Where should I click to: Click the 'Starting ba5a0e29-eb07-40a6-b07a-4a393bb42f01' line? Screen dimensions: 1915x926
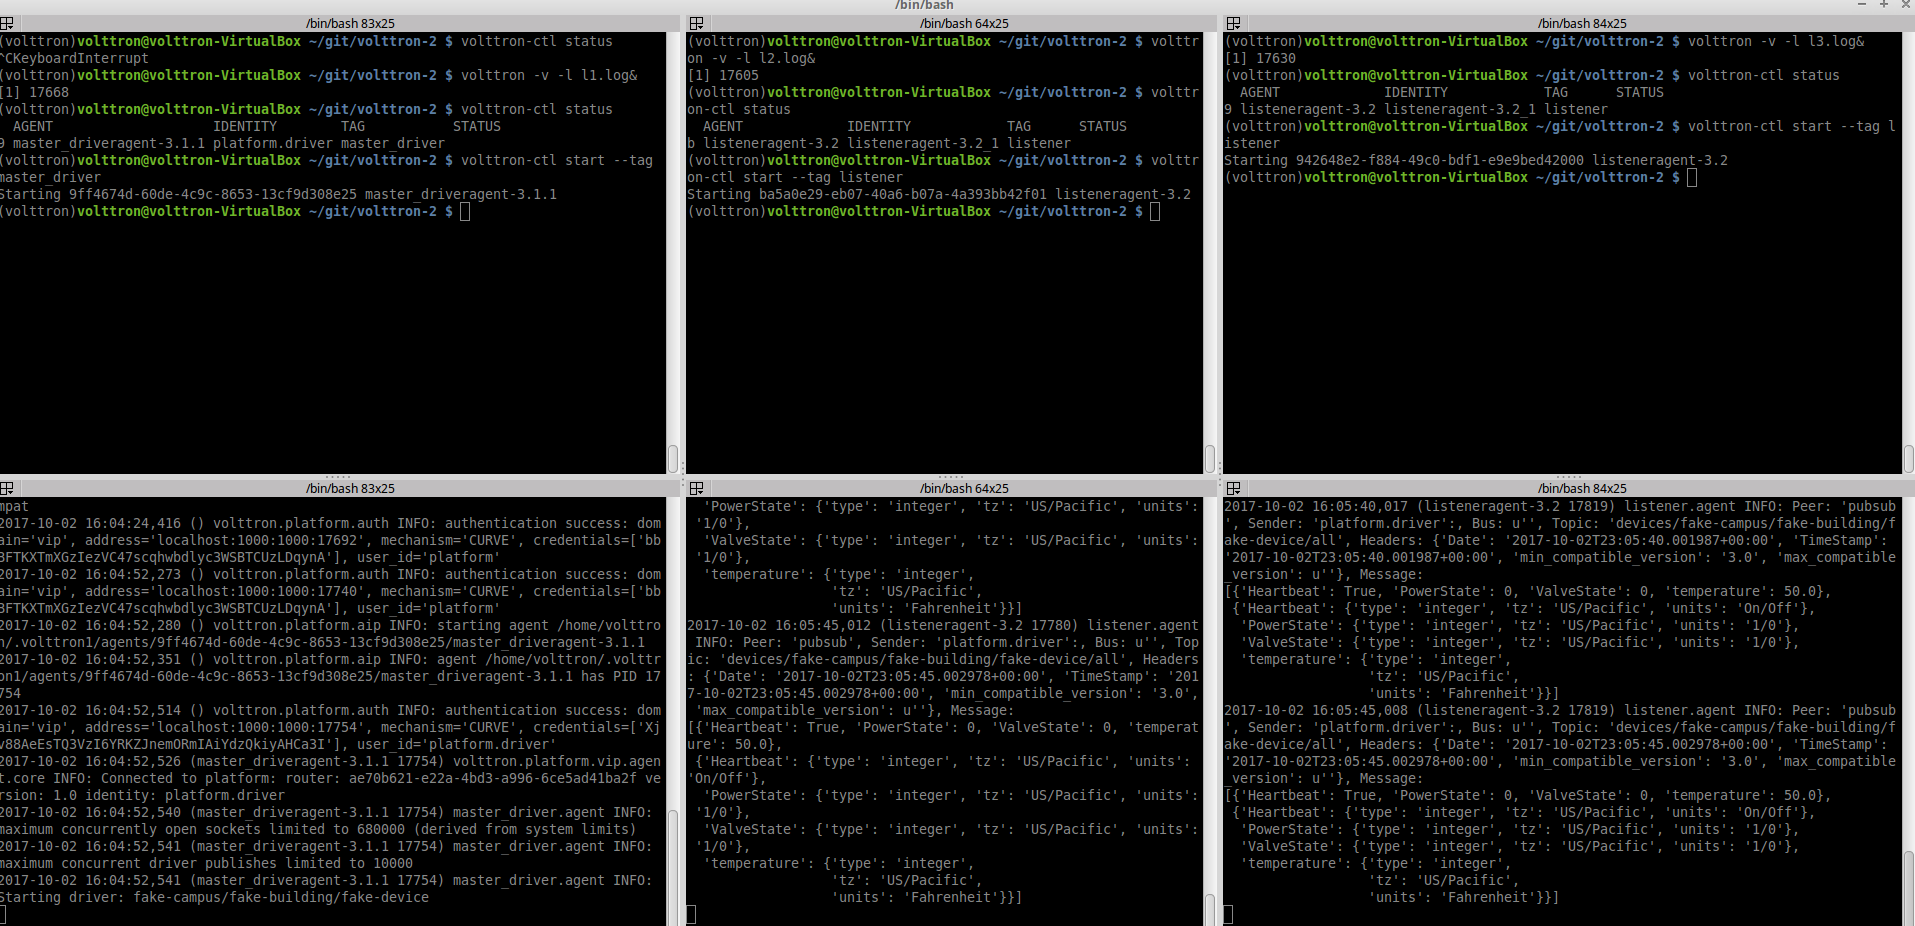[939, 194]
